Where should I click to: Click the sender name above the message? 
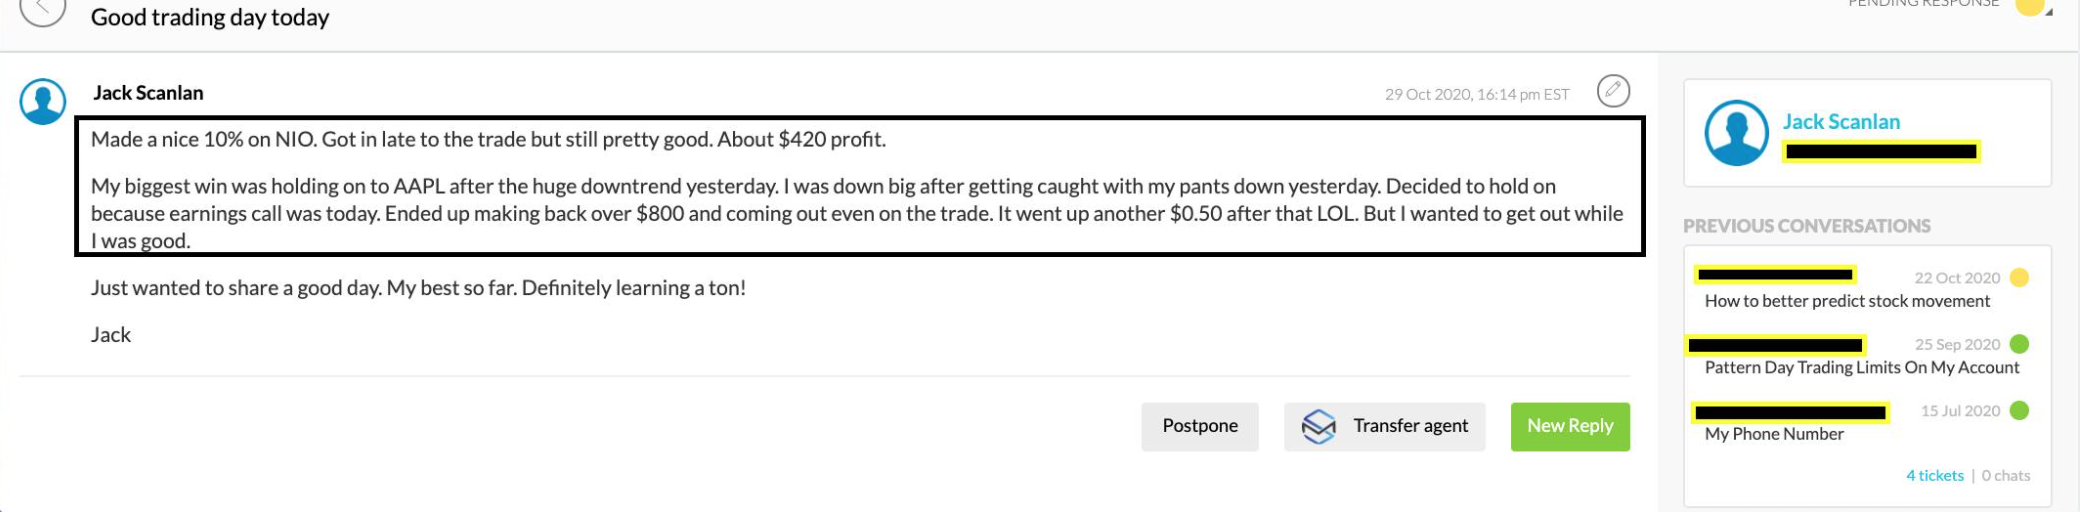pos(148,93)
